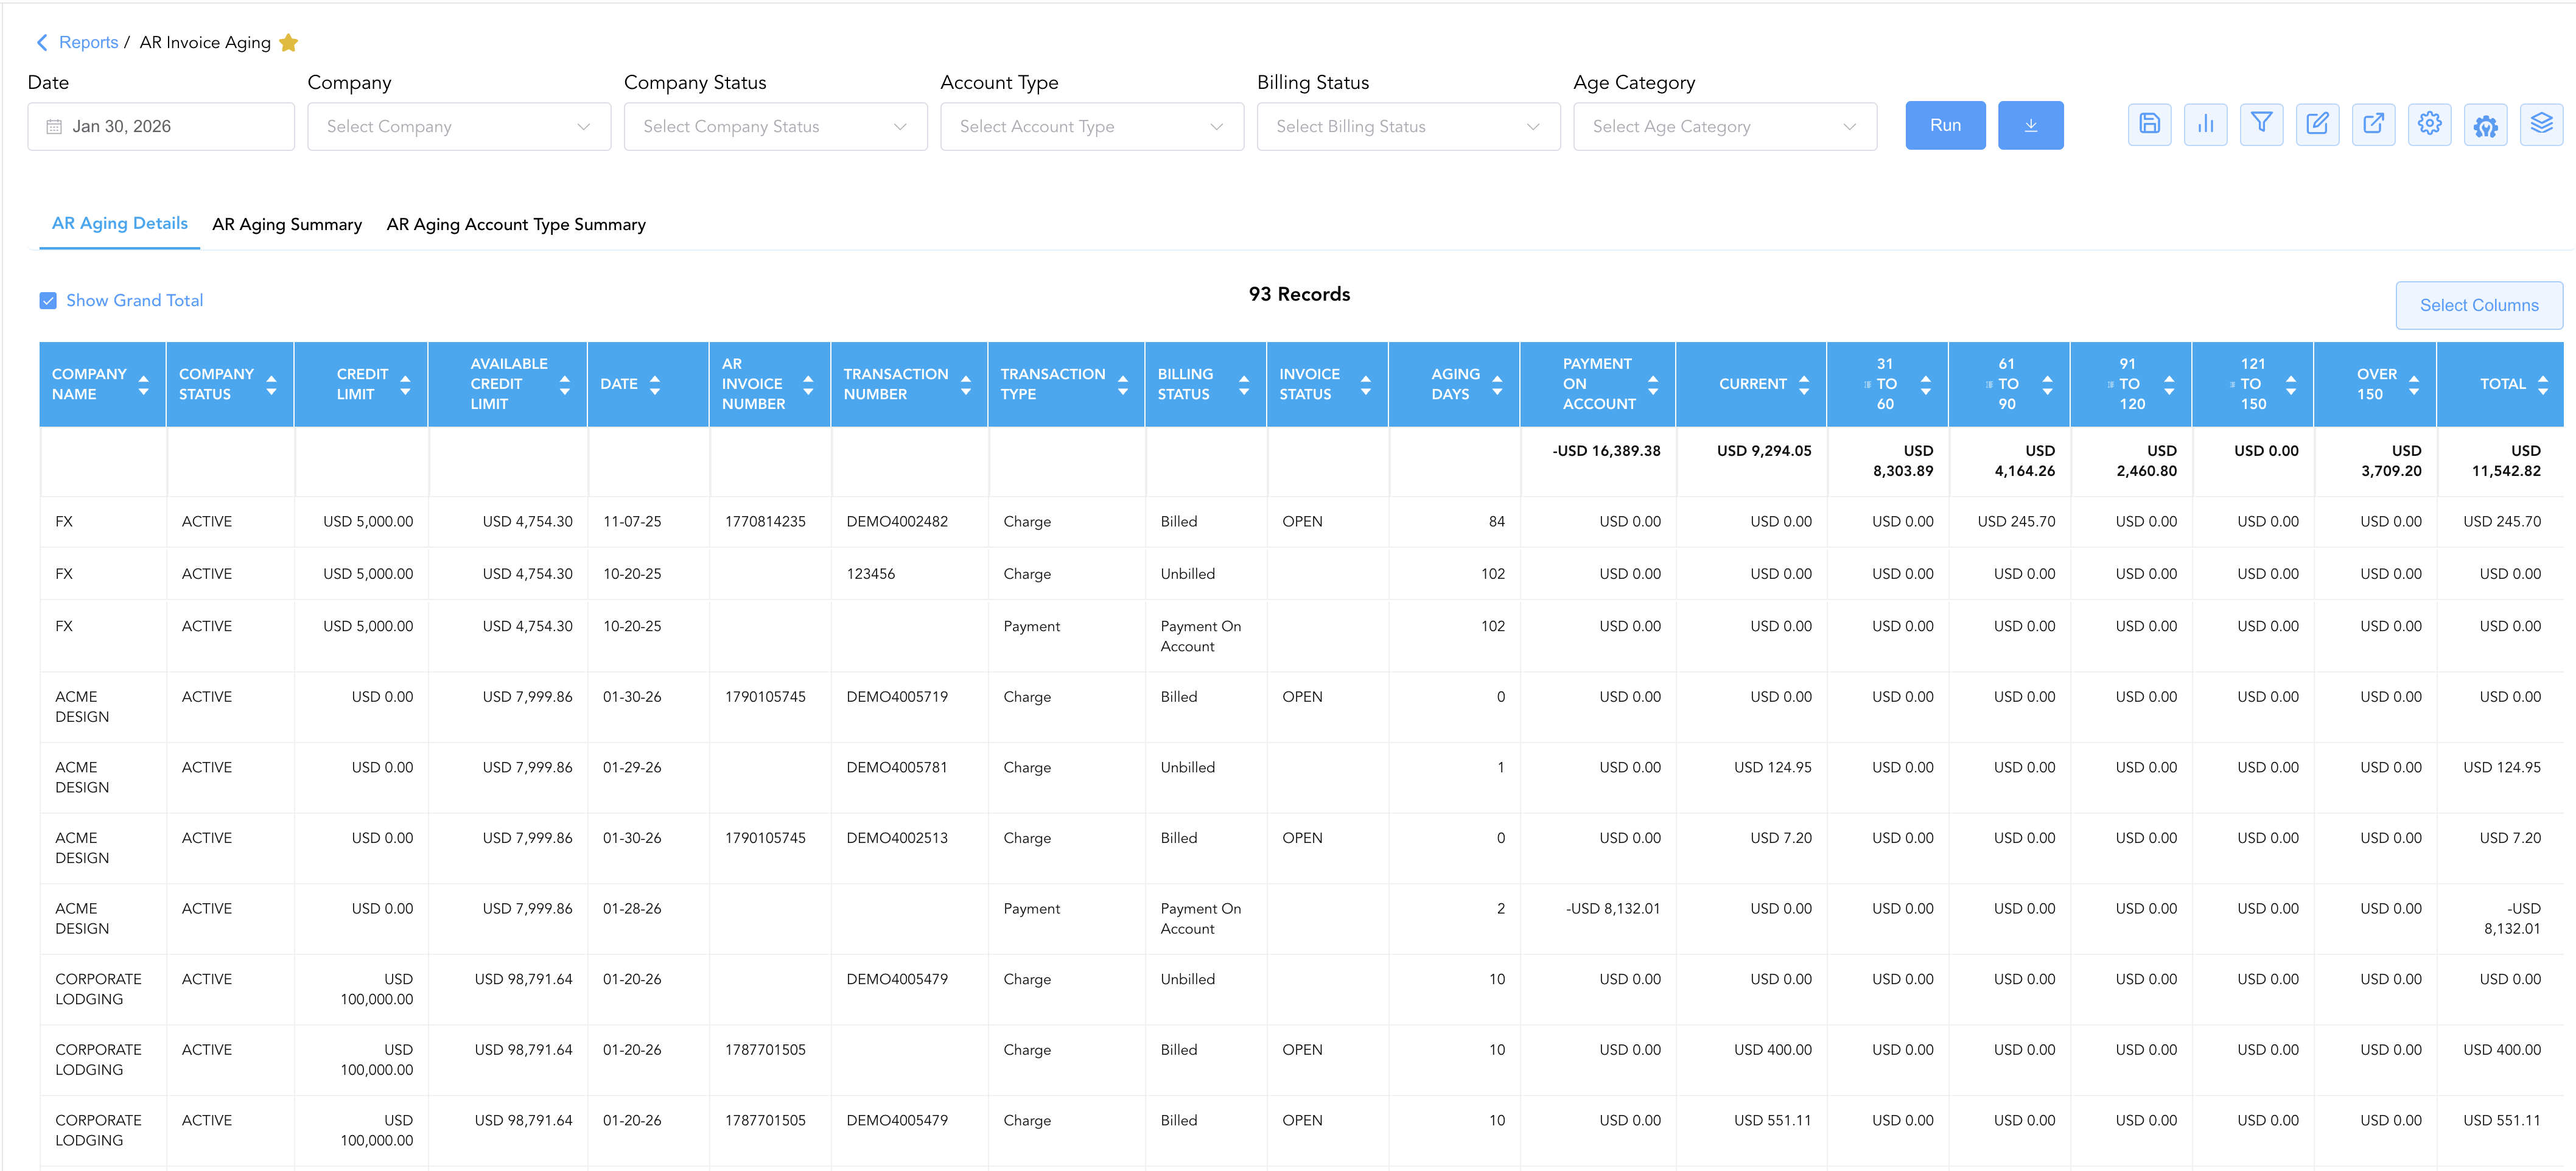
Task: Click the blue download arrow button
Action: click(x=2030, y=125)
